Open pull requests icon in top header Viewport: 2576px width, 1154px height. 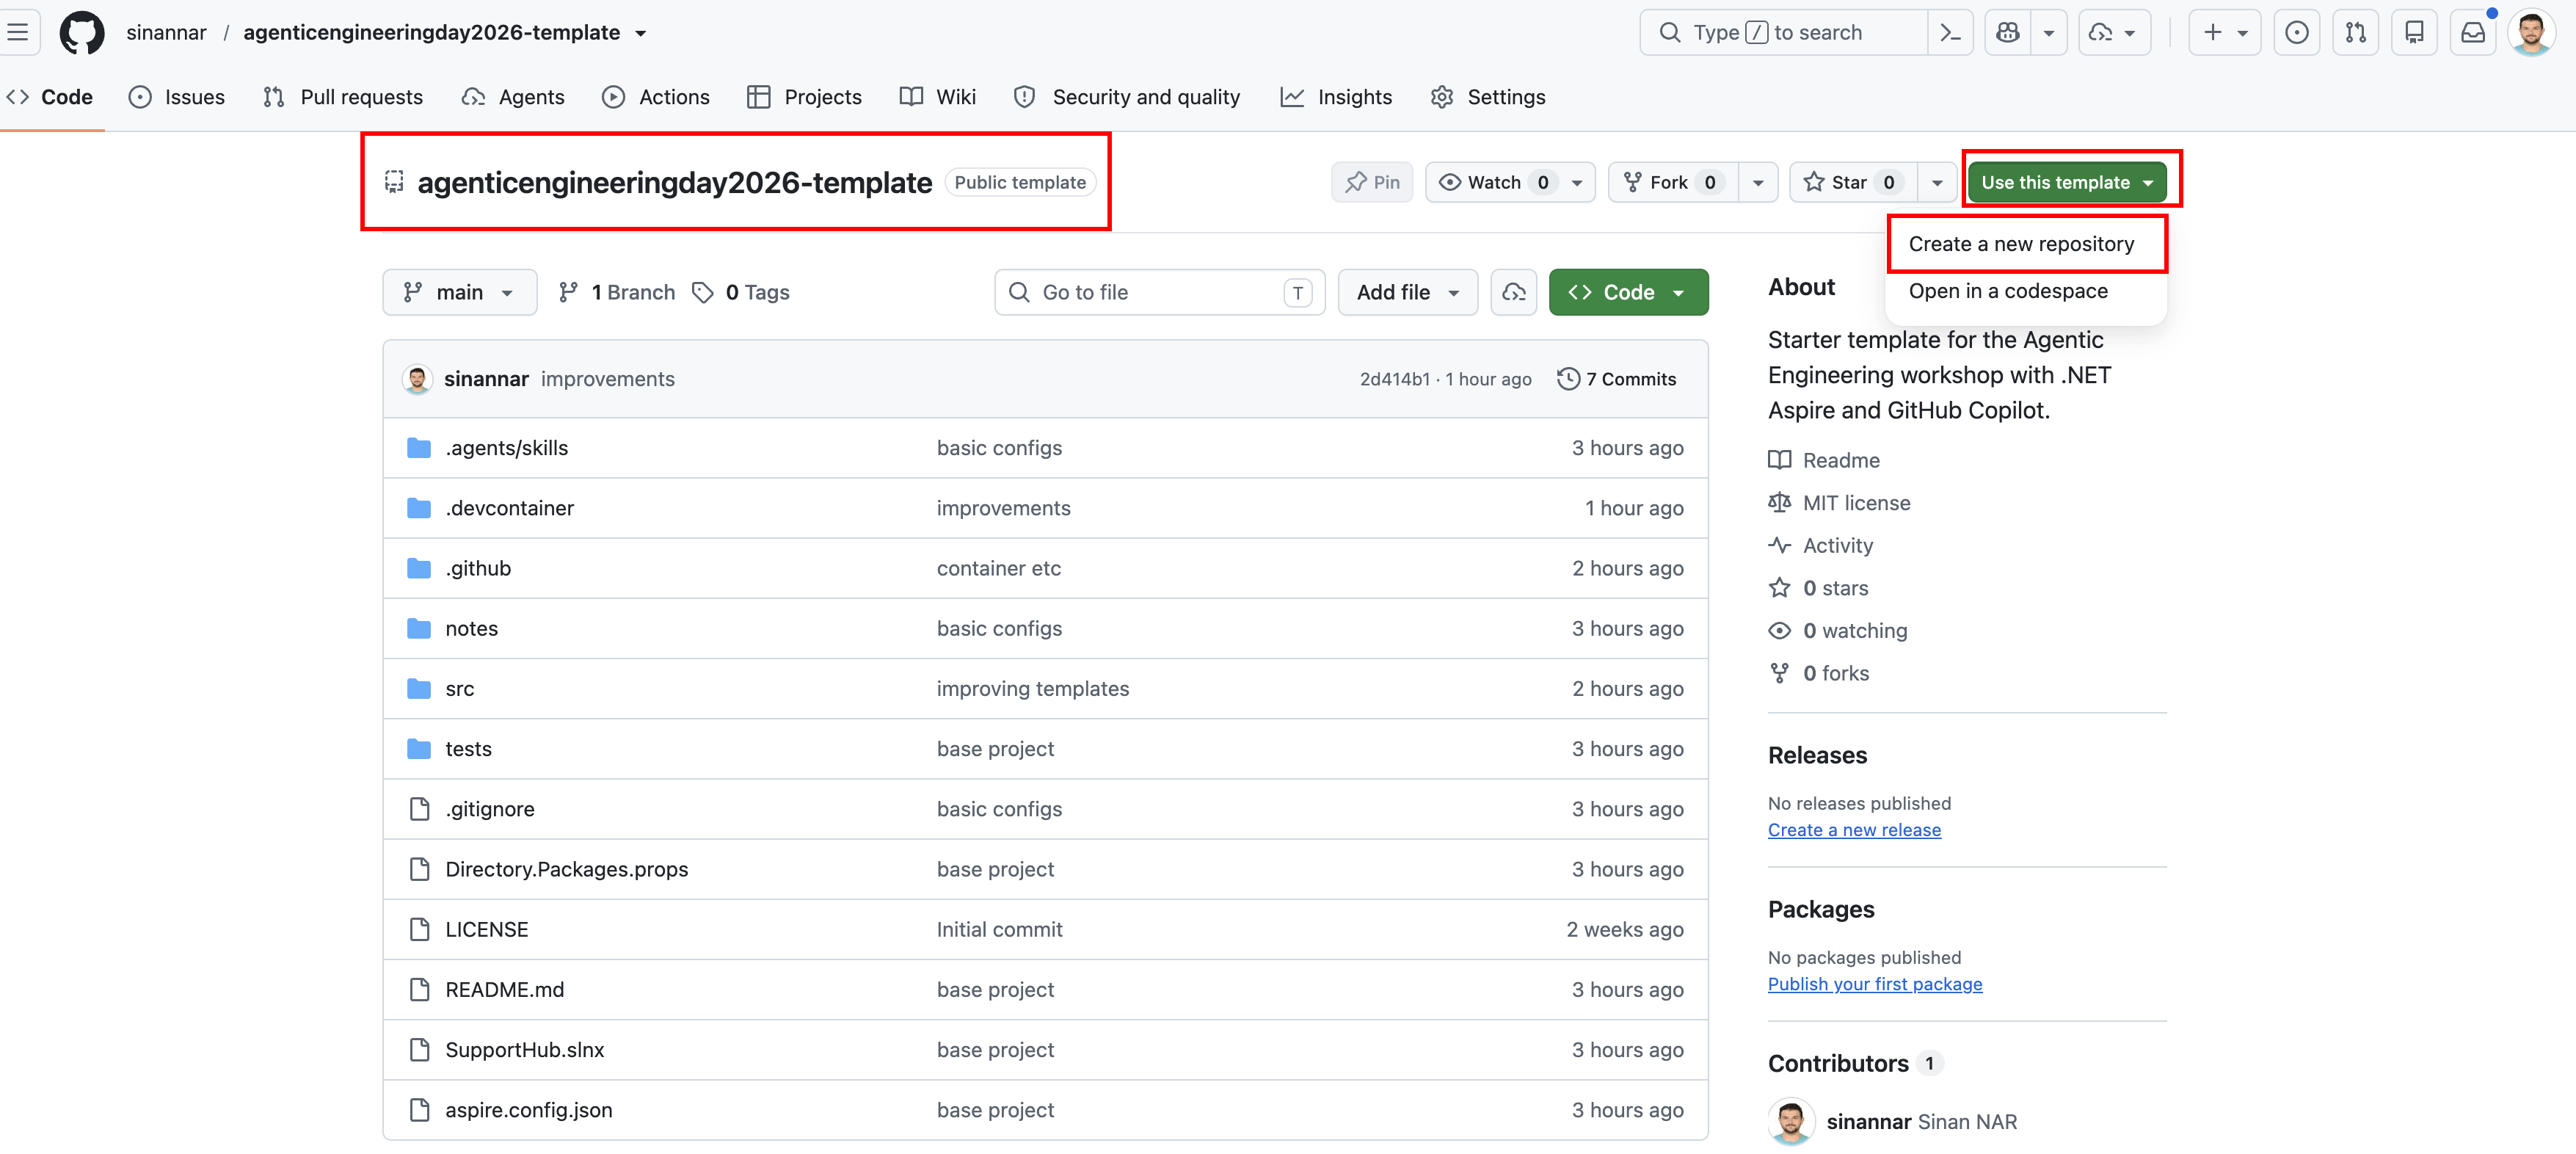point(2356,32)
